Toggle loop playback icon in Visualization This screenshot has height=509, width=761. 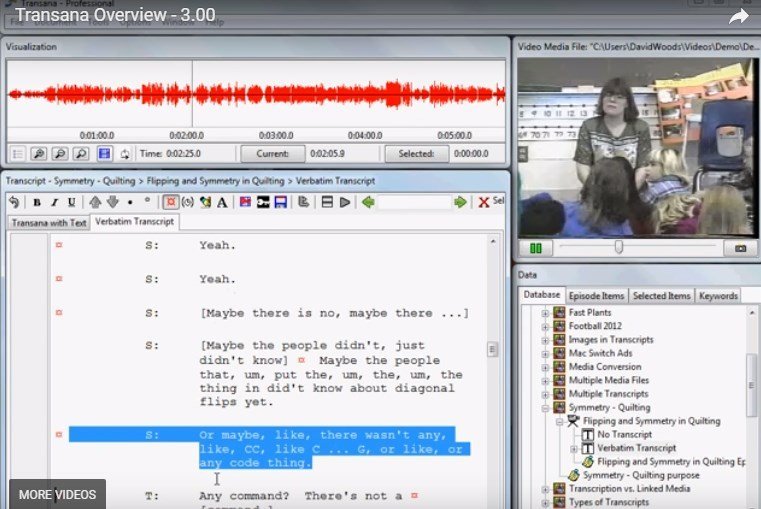(125, 154)
